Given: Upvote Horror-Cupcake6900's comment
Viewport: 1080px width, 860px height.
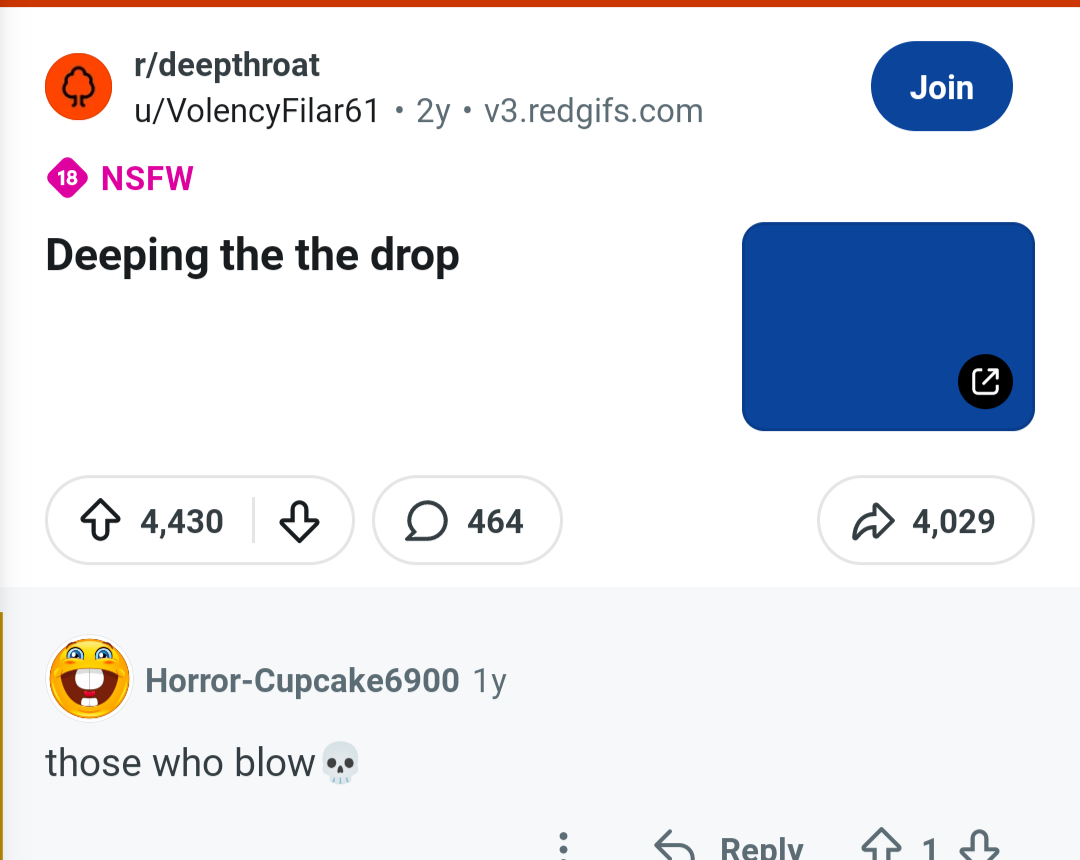Looking at the screenshot, I should click(x=882, y=848).
